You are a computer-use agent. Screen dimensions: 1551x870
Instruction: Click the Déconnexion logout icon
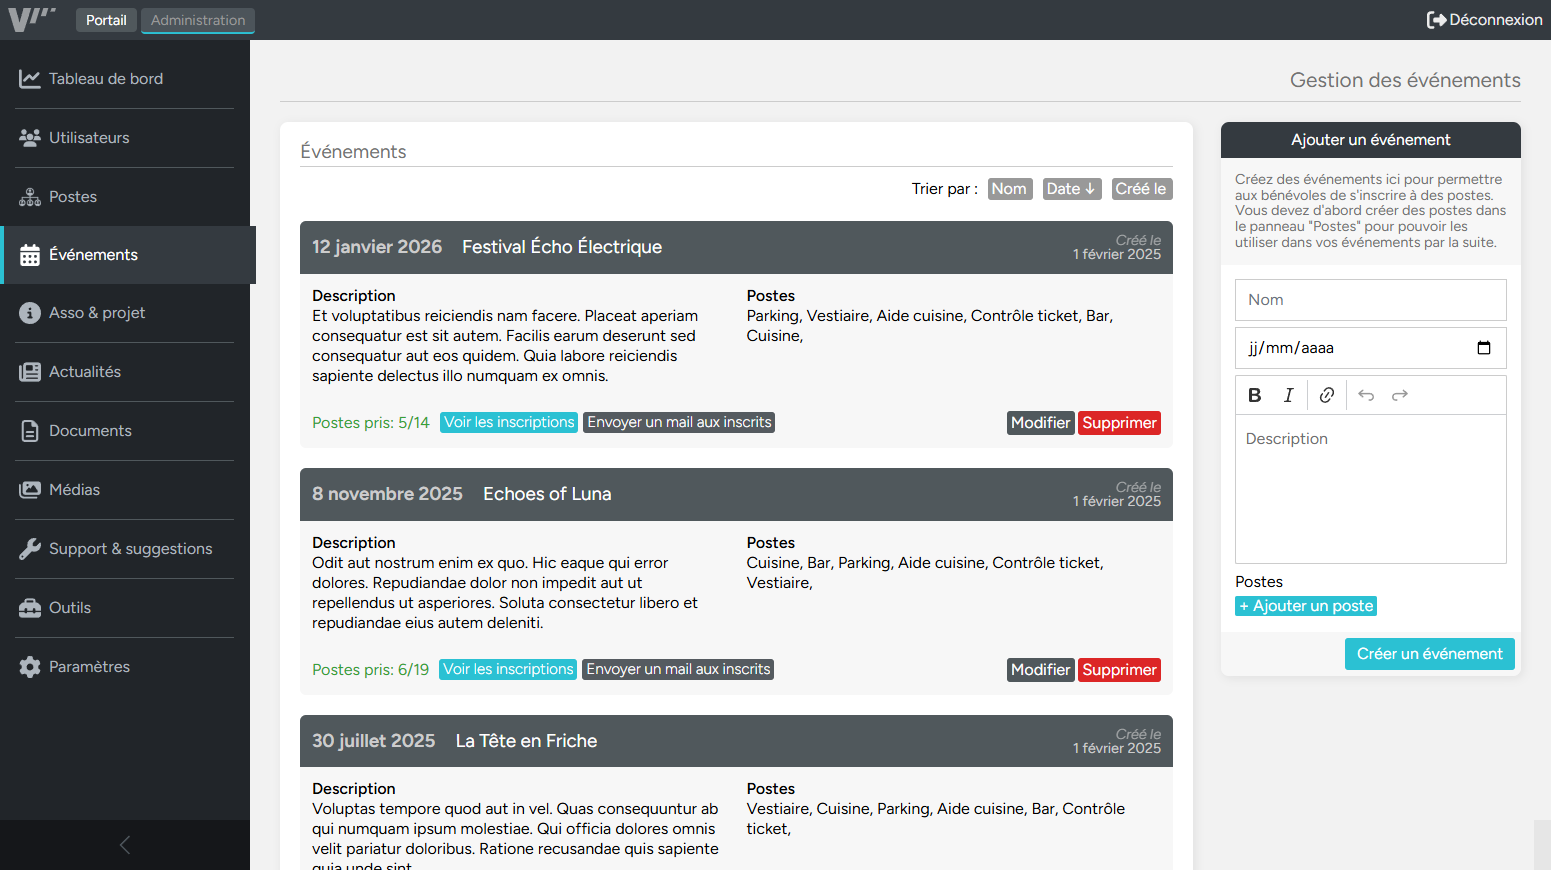click(1438, 19)
